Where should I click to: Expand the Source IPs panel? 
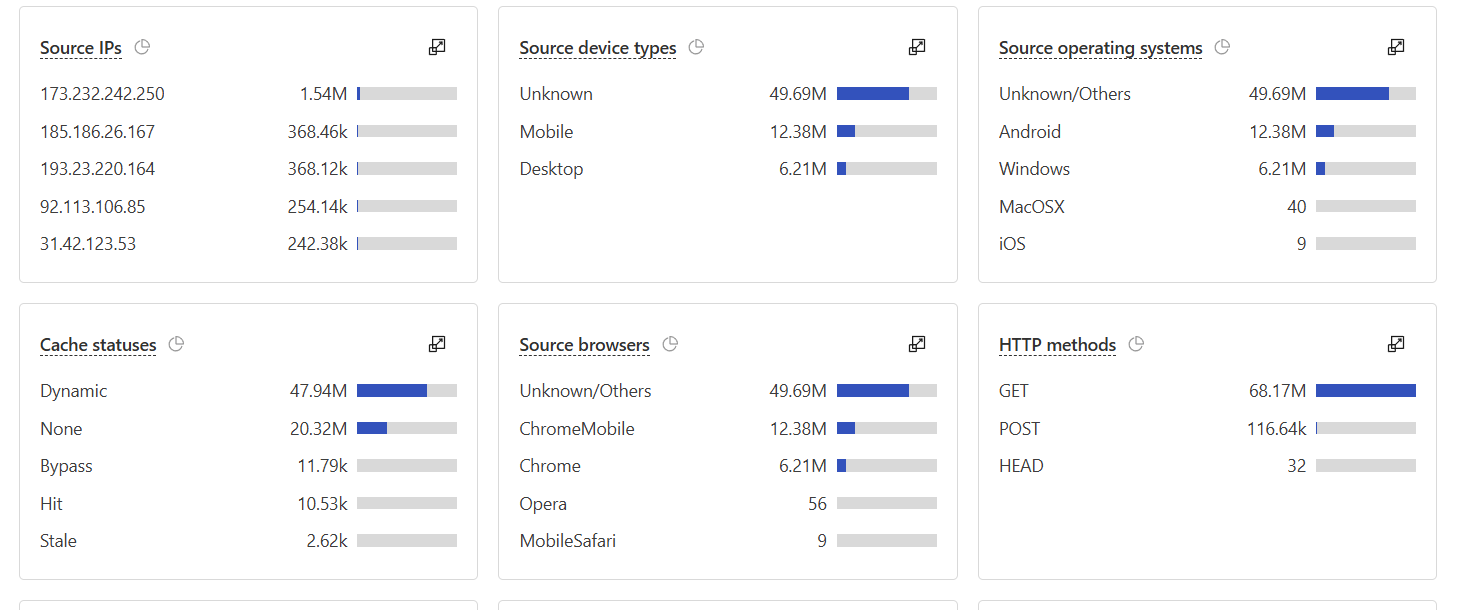pos(437,47)
